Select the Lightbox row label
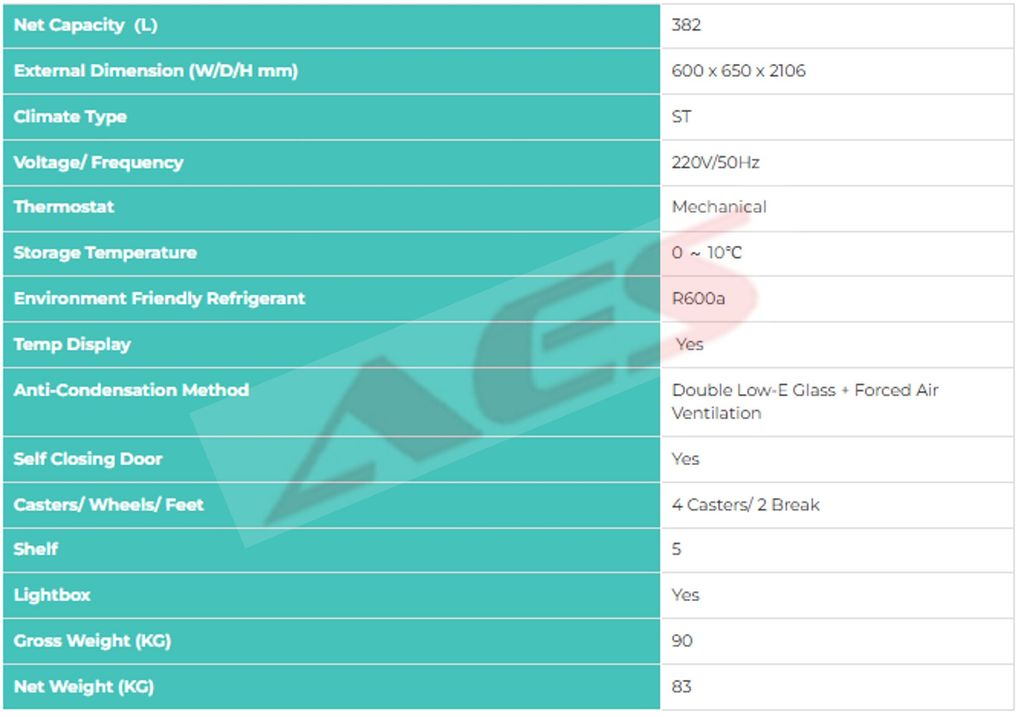 coord(52,595)
